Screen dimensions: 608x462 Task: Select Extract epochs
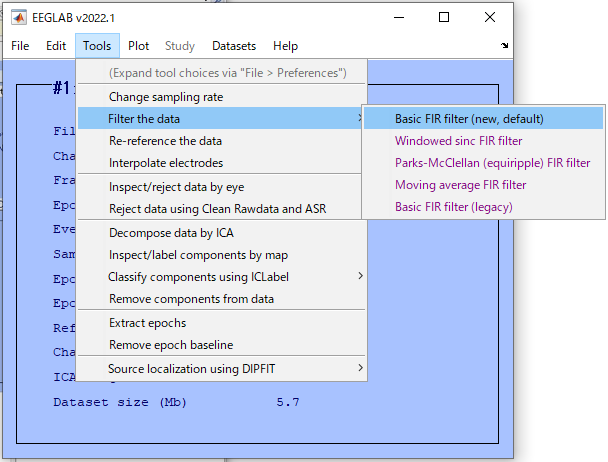tap(222, 323)
